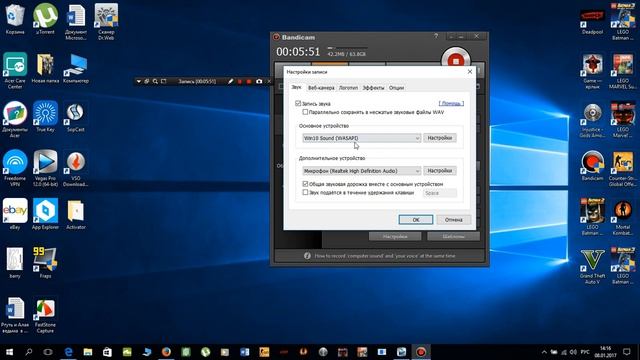Viewport: 640px width, 360px height.
Task: Open Bandicam help question mark
Action: pyautogui.click(x=436, y=36)
